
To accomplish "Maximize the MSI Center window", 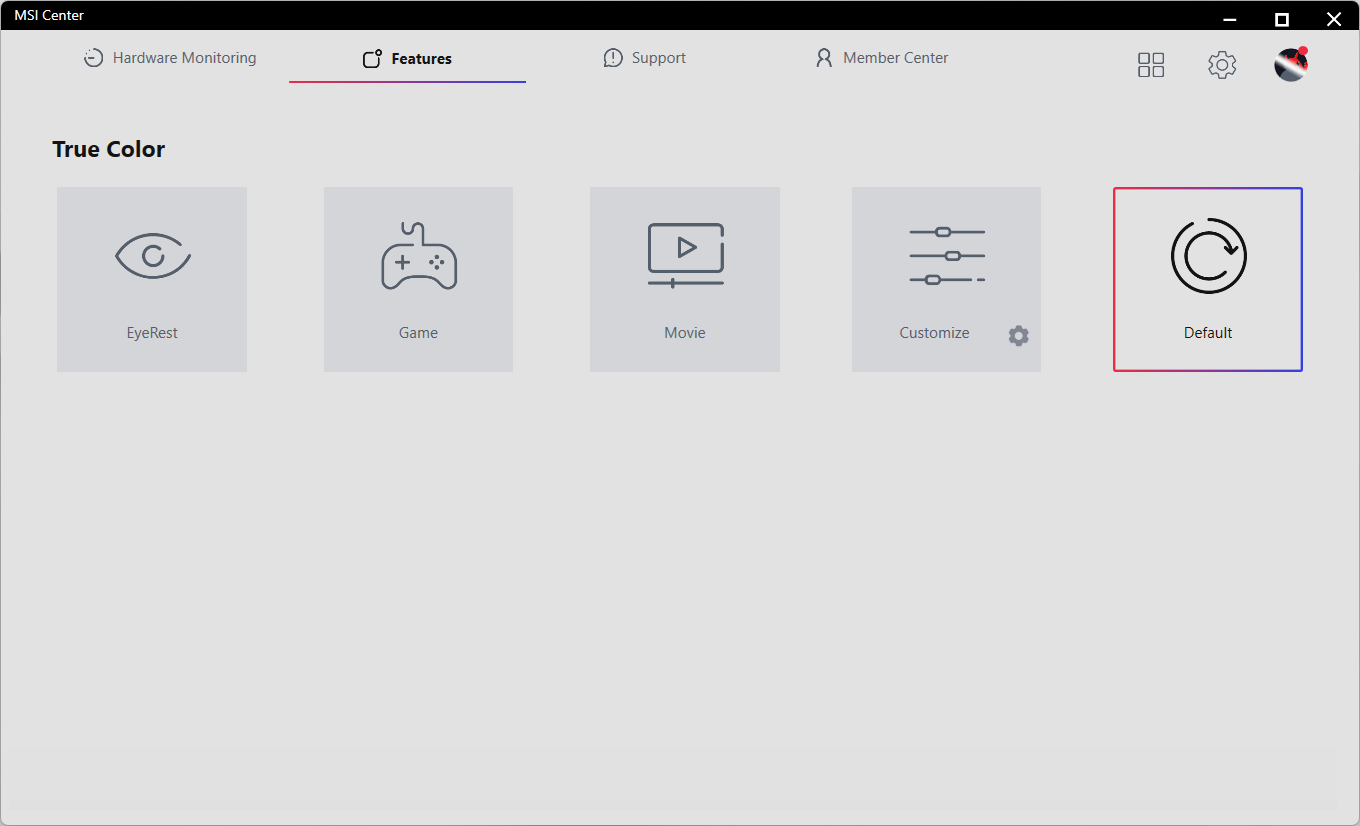I will pos(1282,19).
